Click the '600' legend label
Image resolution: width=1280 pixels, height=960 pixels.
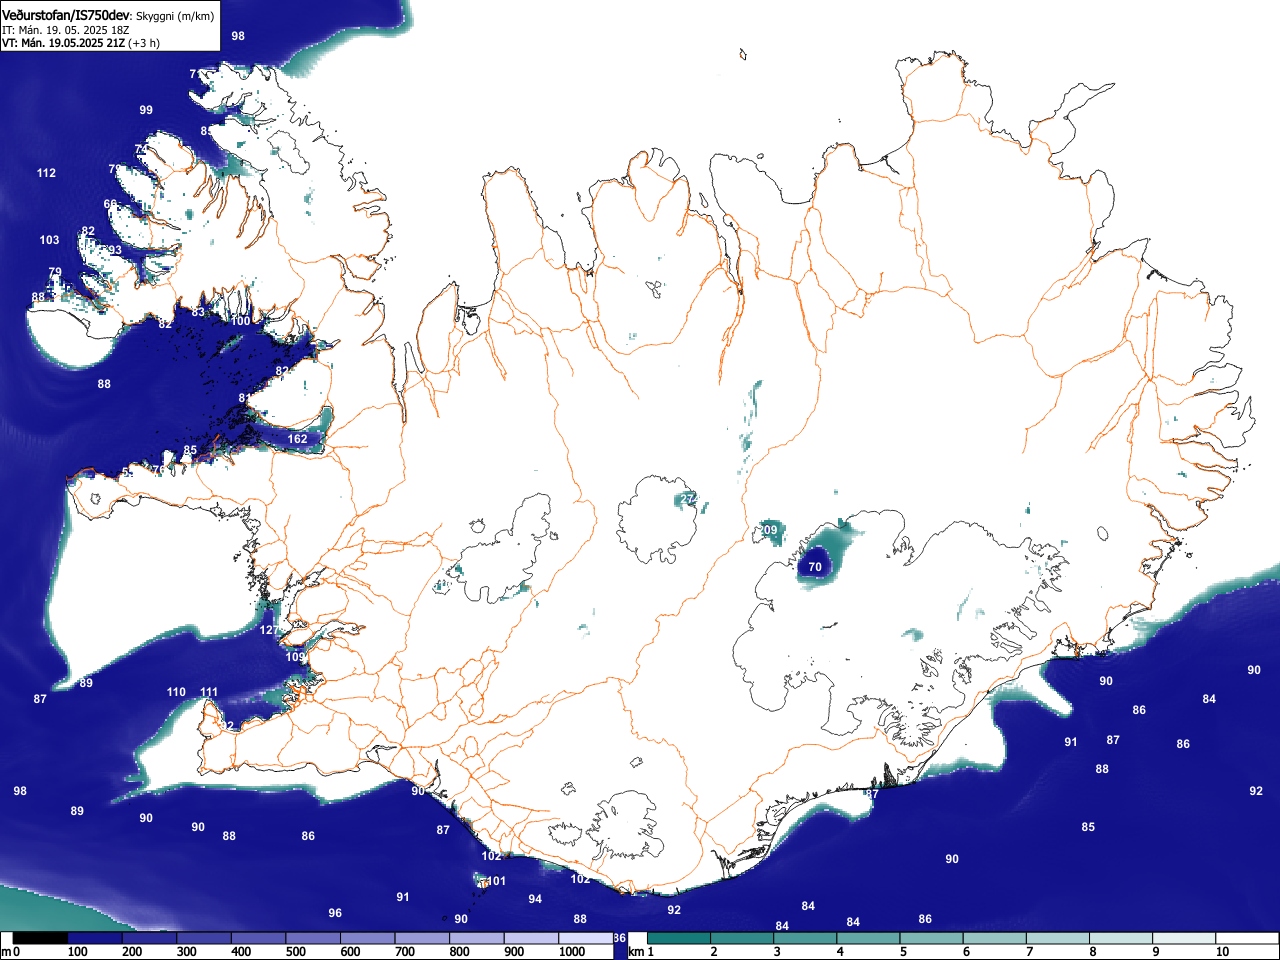[x=350, y=952]
